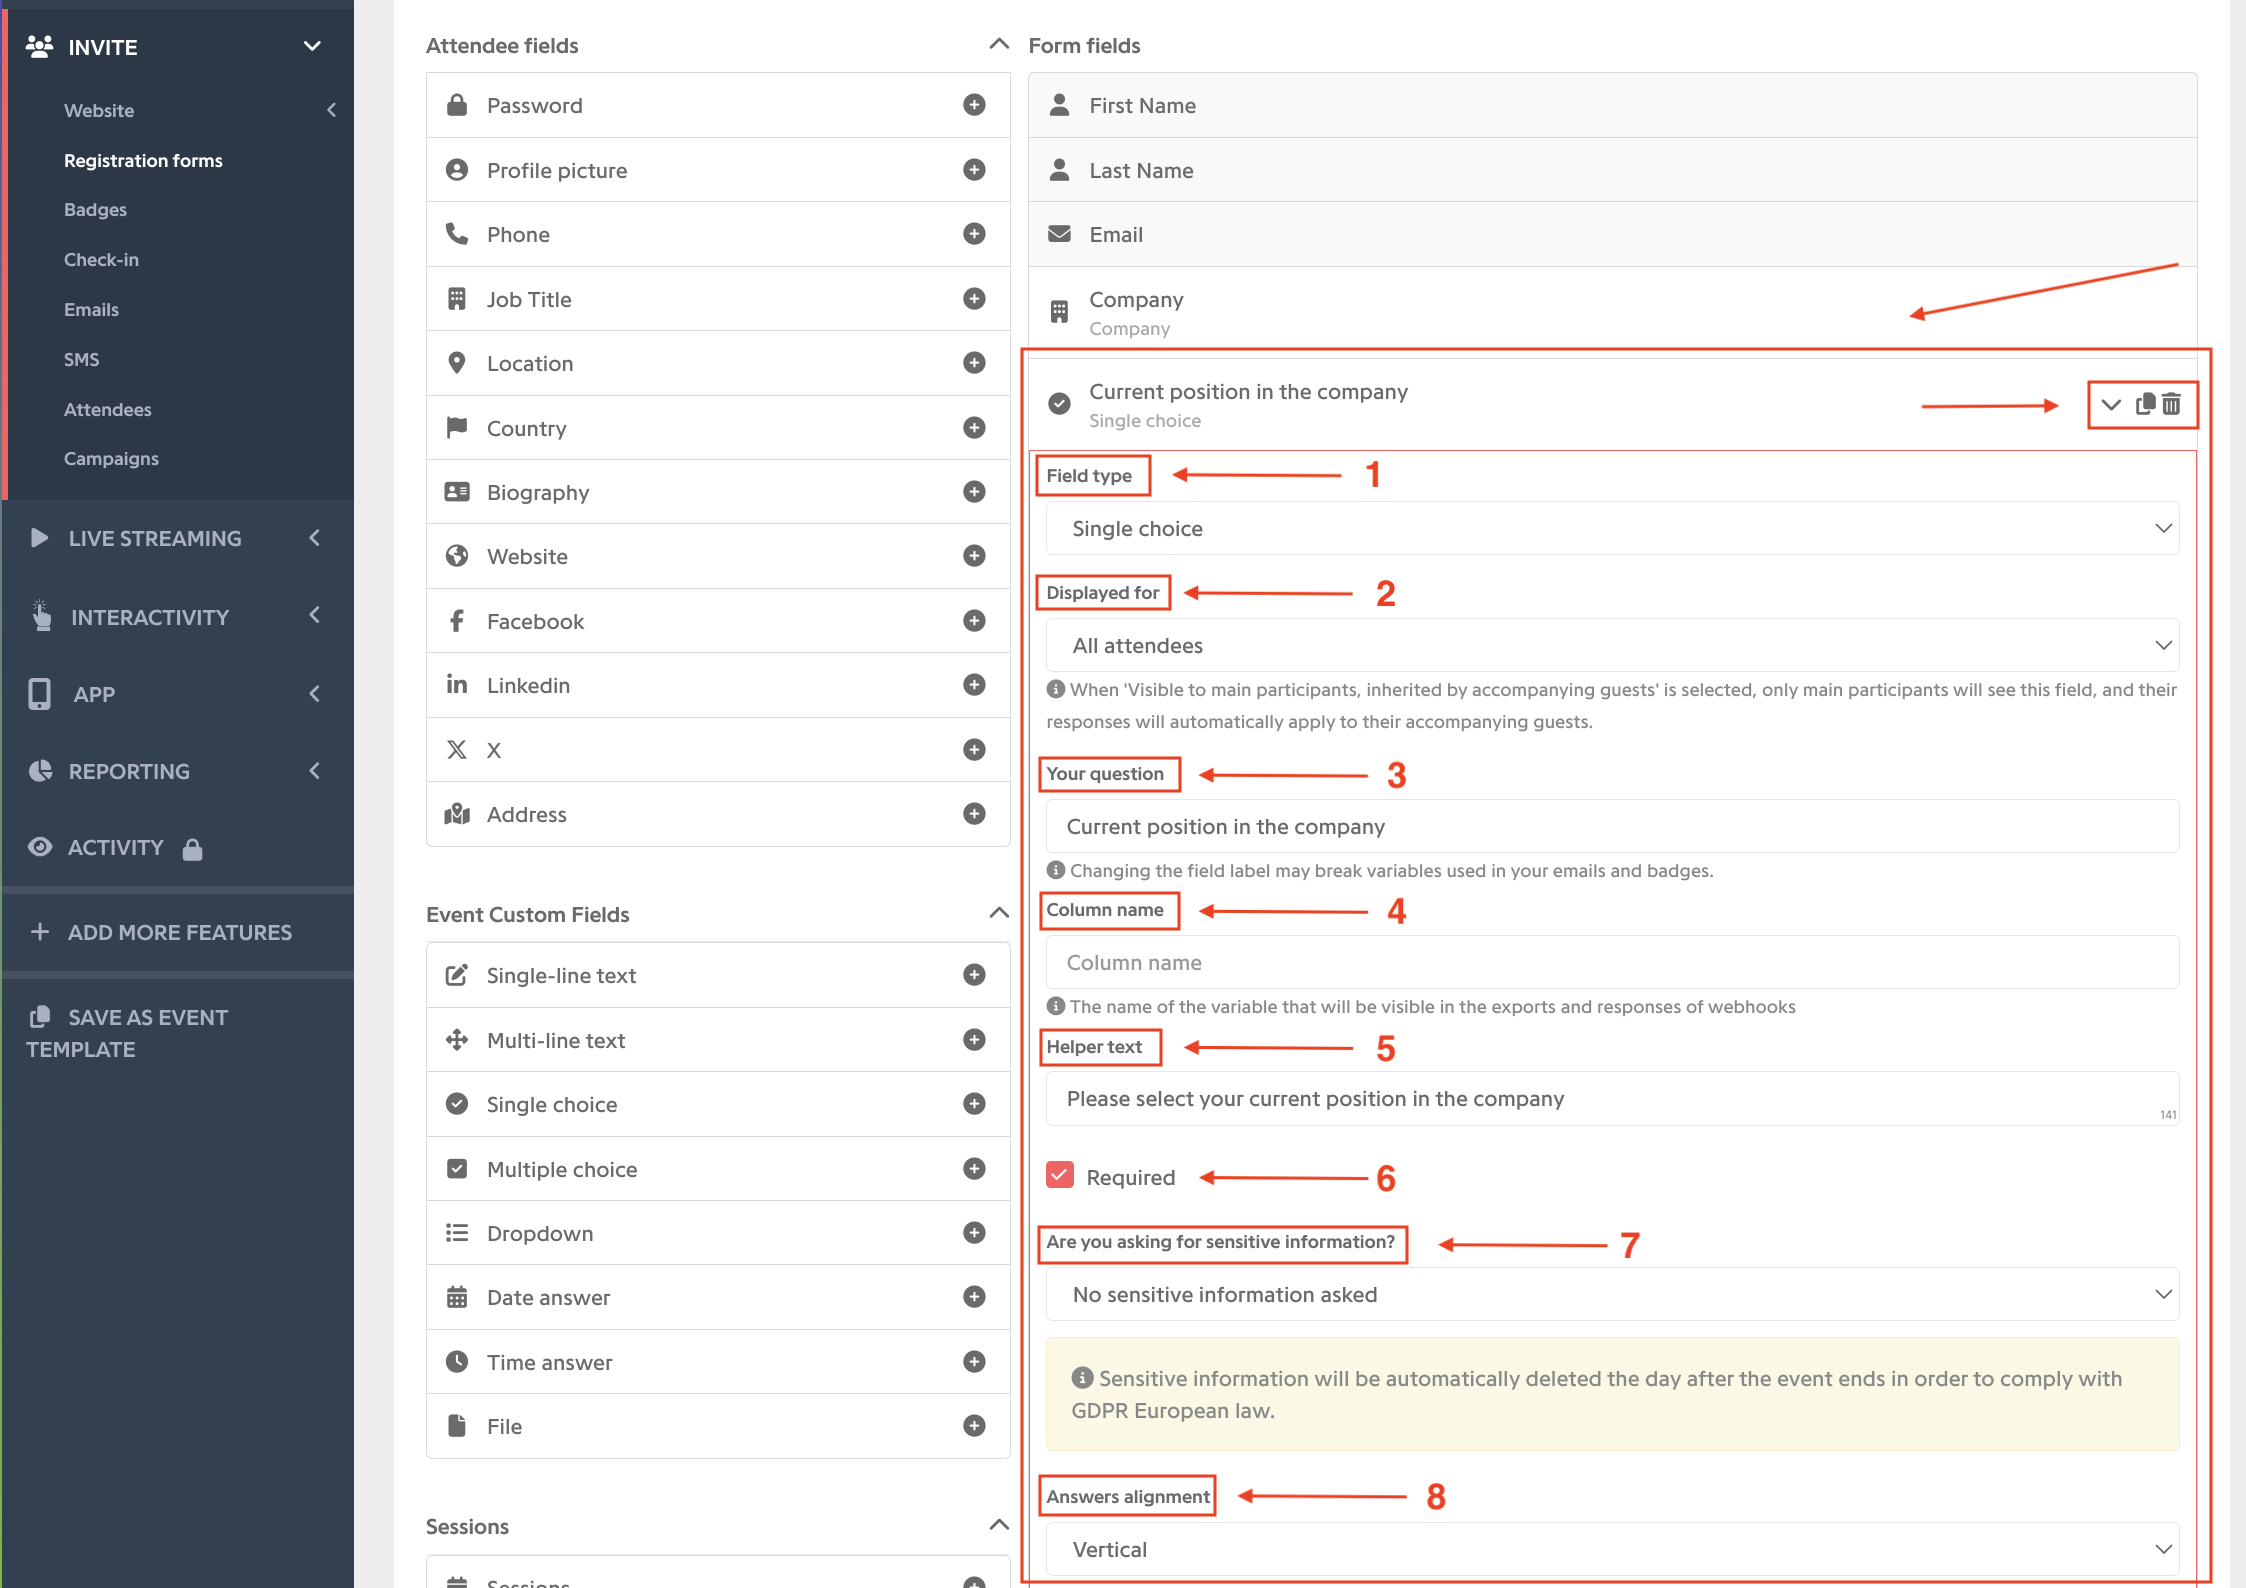2246x1588 pixels.
Task: Add a Date answer custom field
Action: point(974,1297)
